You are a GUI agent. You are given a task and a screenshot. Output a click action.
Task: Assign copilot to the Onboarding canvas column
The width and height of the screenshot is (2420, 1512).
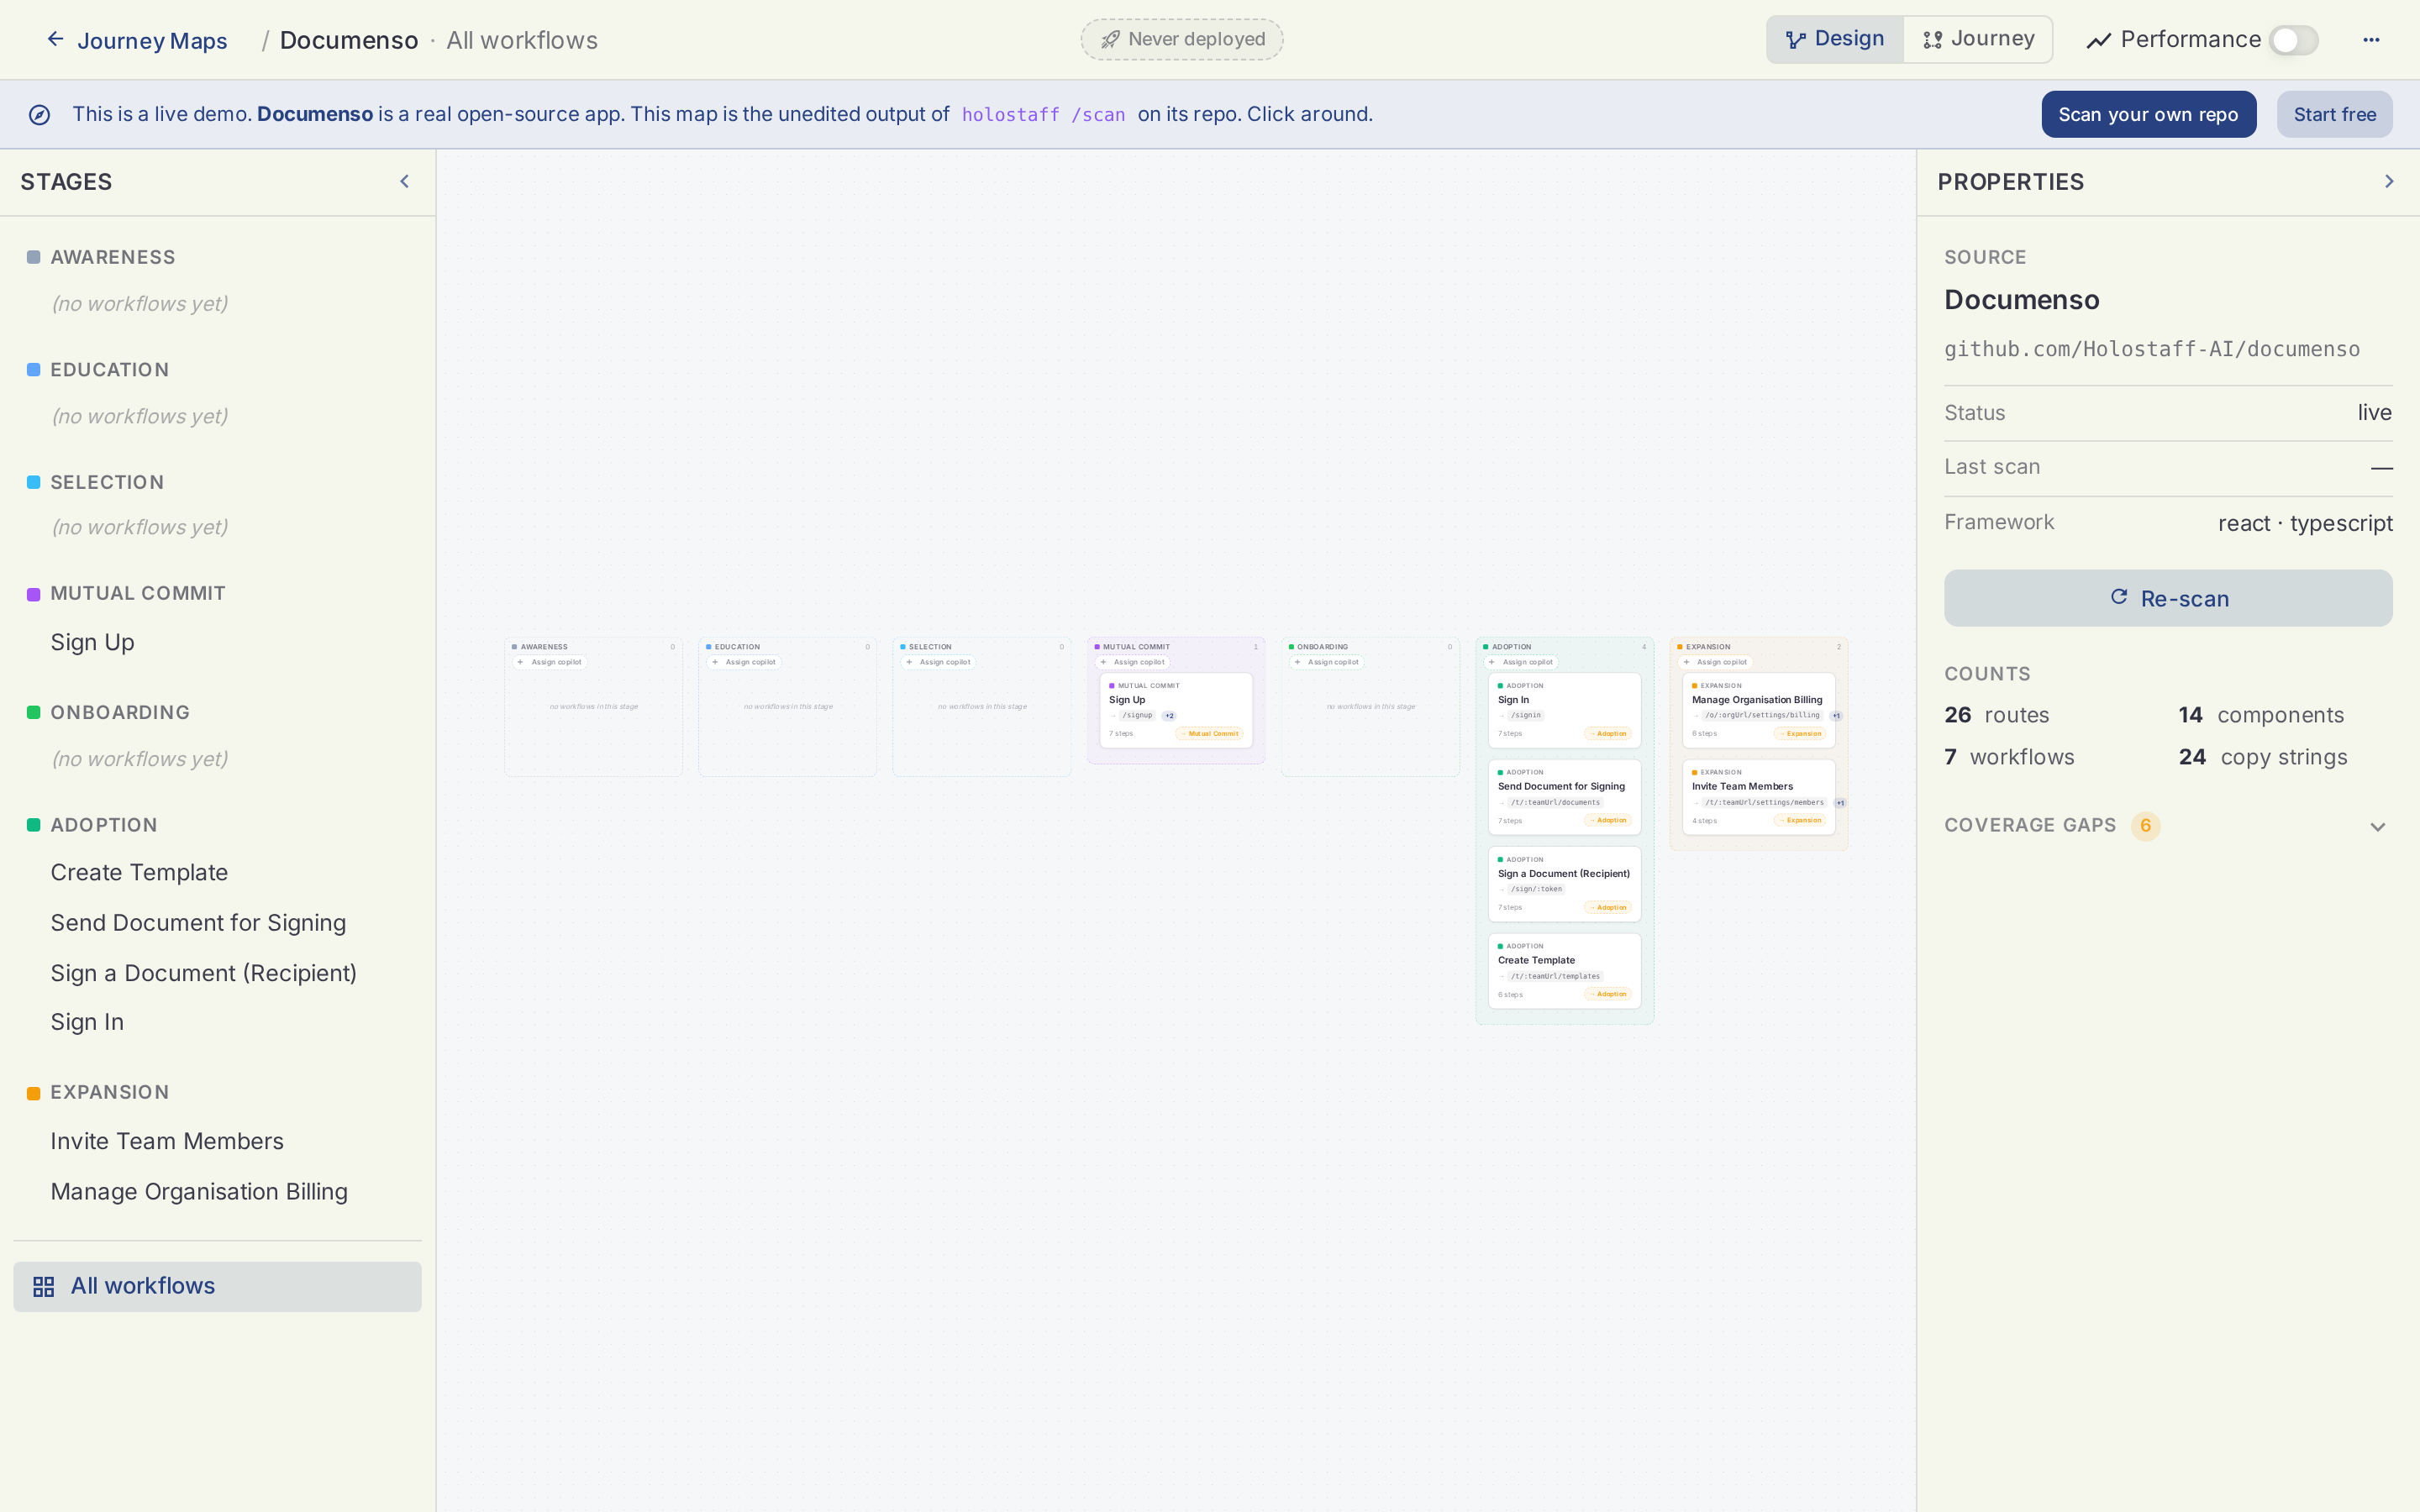coord(1327,662)
